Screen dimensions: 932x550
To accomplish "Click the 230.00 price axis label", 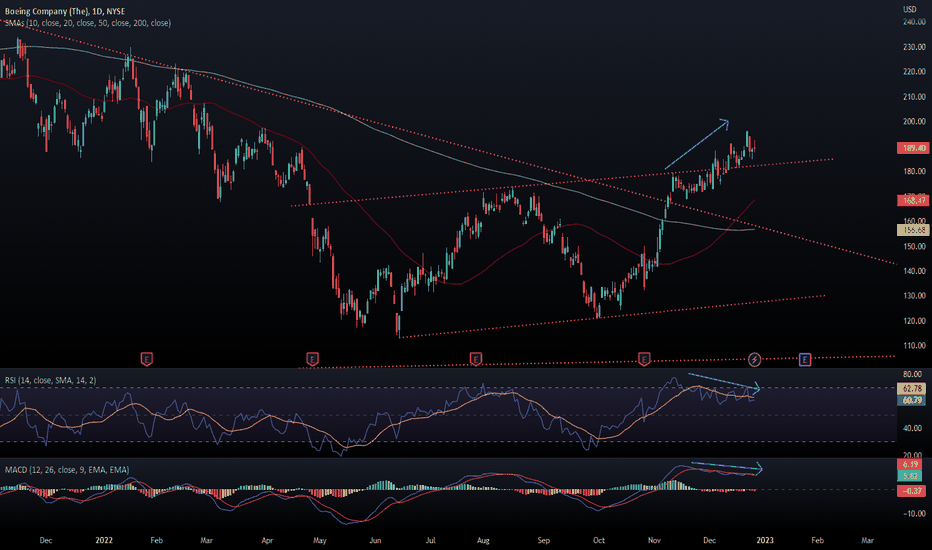I will click(x=914, y=47).
